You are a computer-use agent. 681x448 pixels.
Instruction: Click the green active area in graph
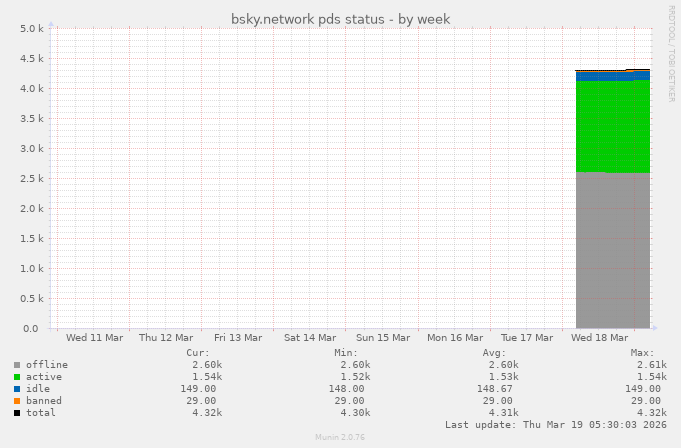tap(613, 127)
